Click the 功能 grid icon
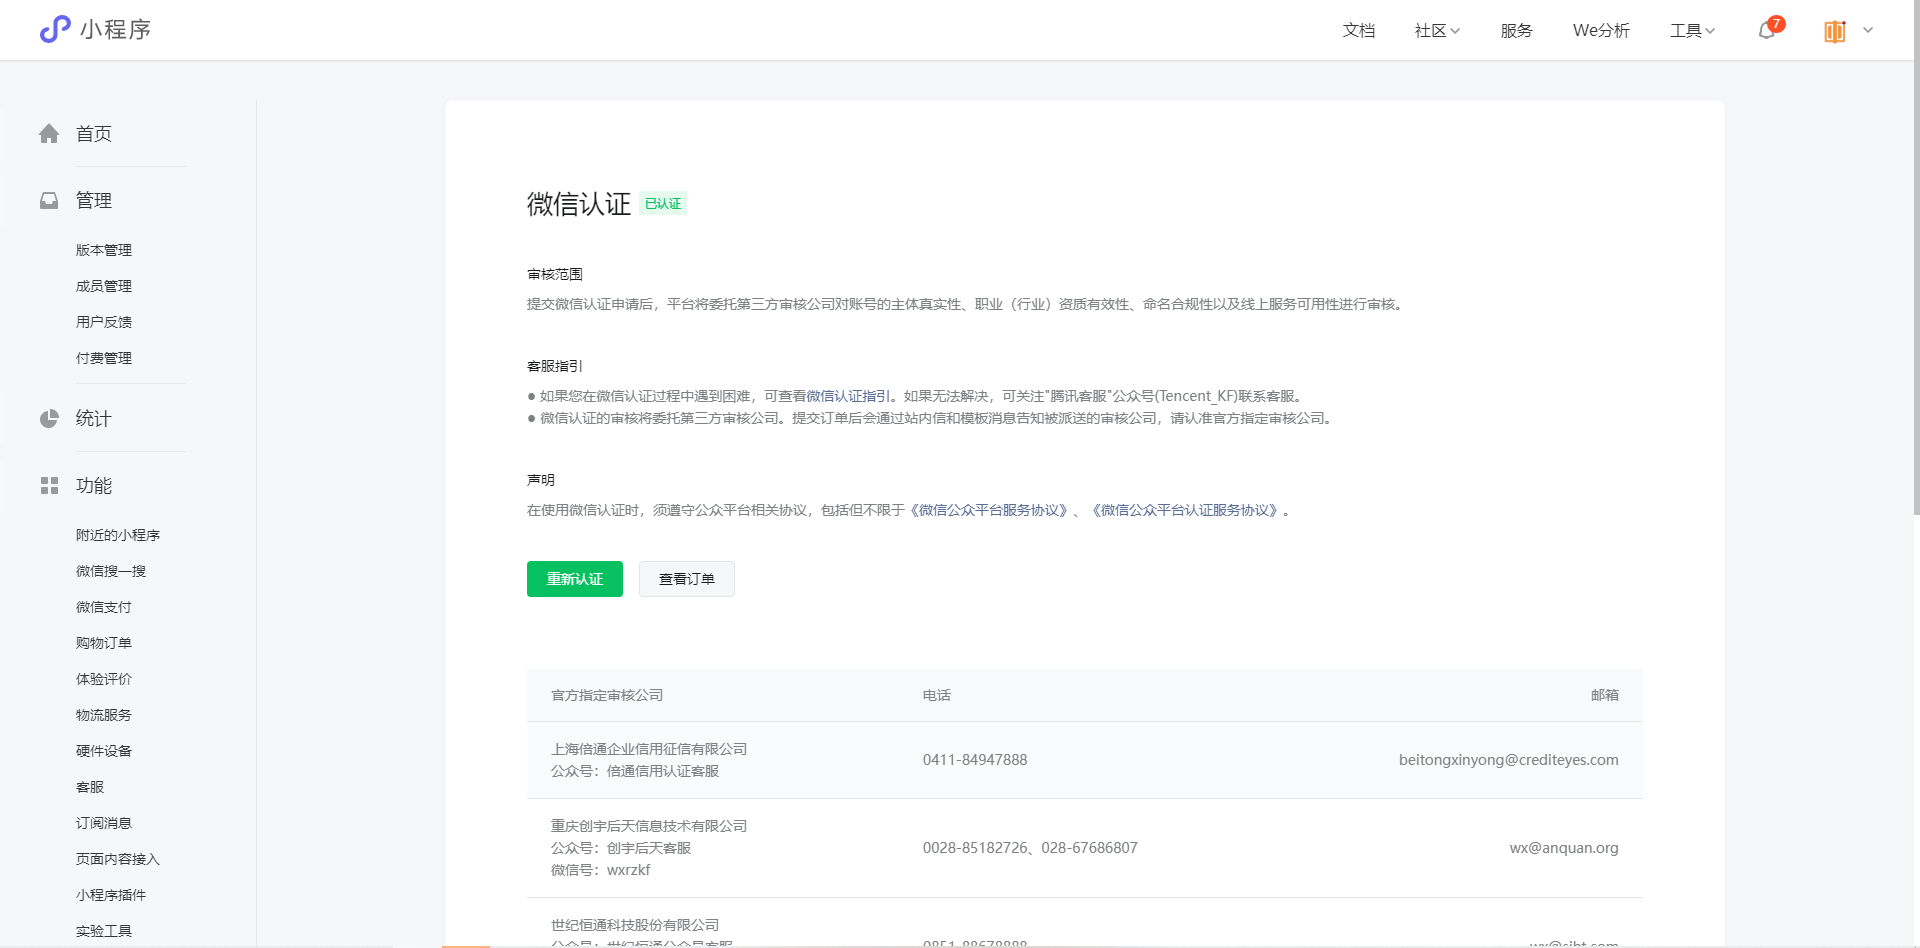1920x948 pixels. click(x=49, y=486)
